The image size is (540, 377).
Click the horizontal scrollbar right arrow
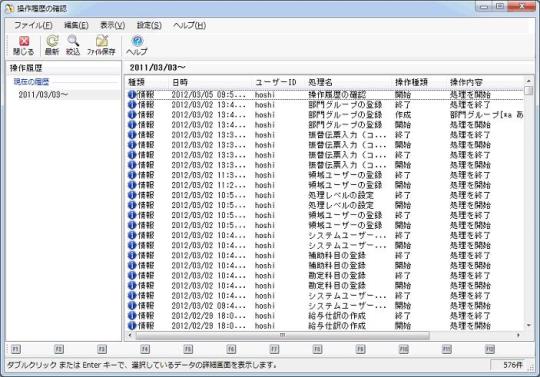point(518,335)
